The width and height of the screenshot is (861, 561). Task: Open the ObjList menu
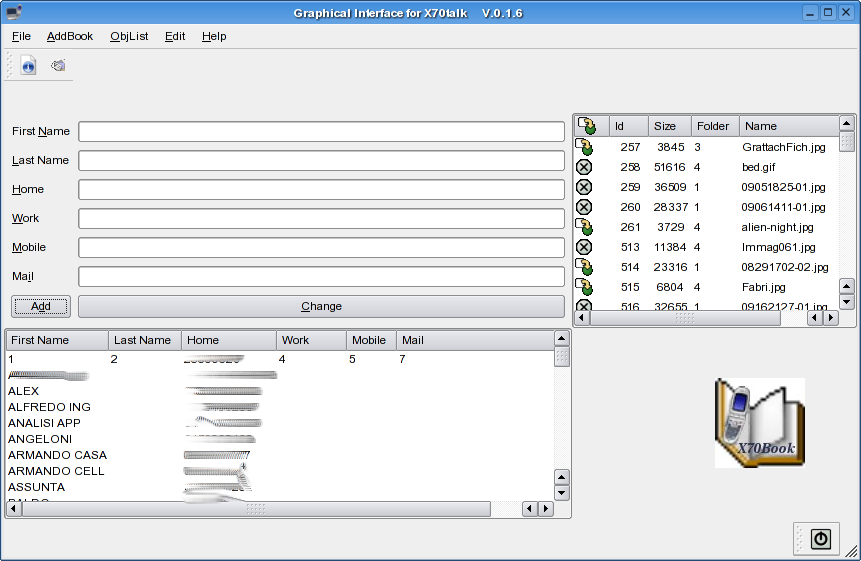pyautogui.click(x=129, y=36)
